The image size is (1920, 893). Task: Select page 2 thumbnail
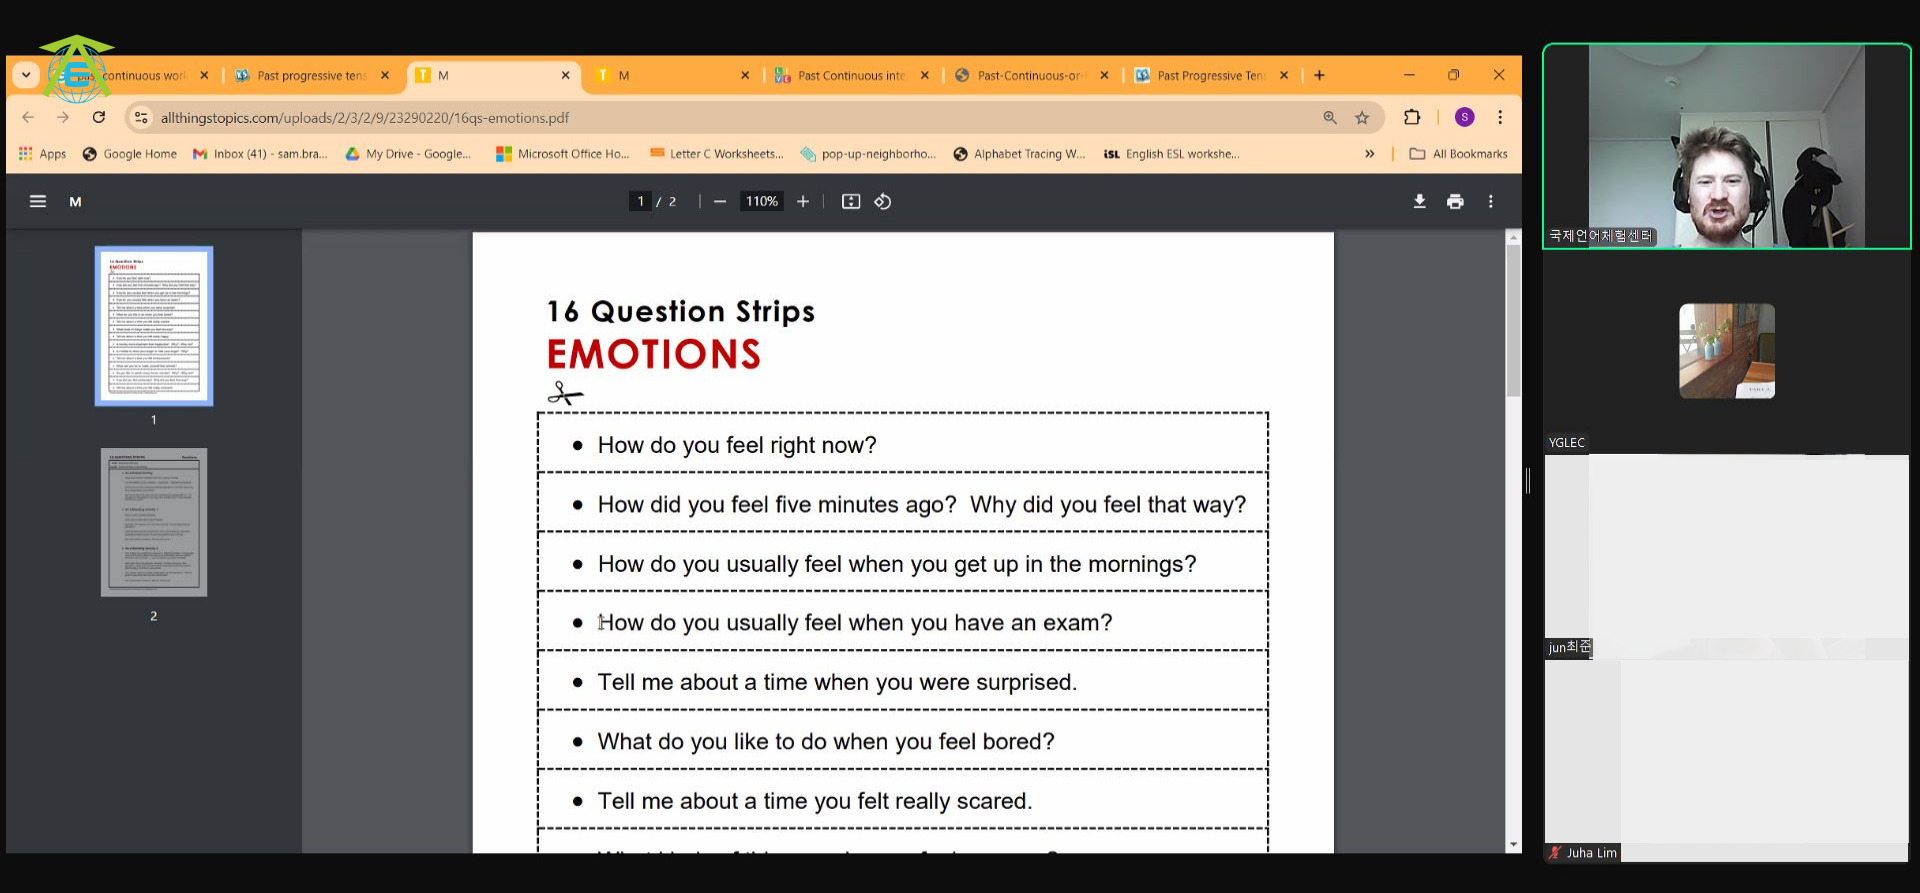click(154, 522)
